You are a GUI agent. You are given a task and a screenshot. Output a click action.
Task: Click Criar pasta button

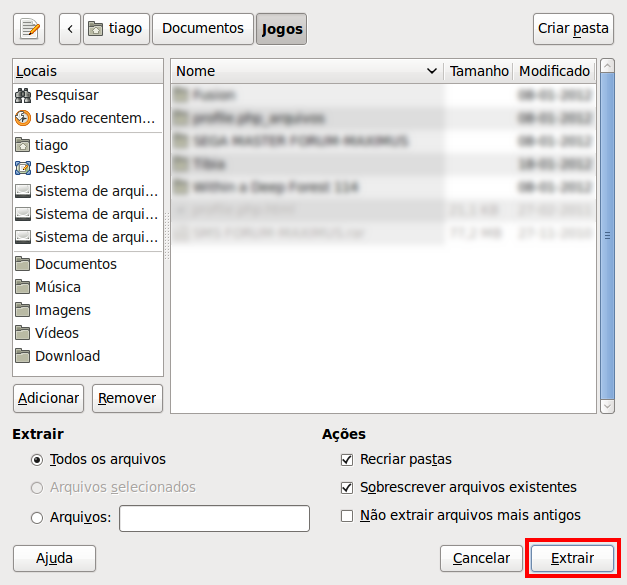coord(573,29)
